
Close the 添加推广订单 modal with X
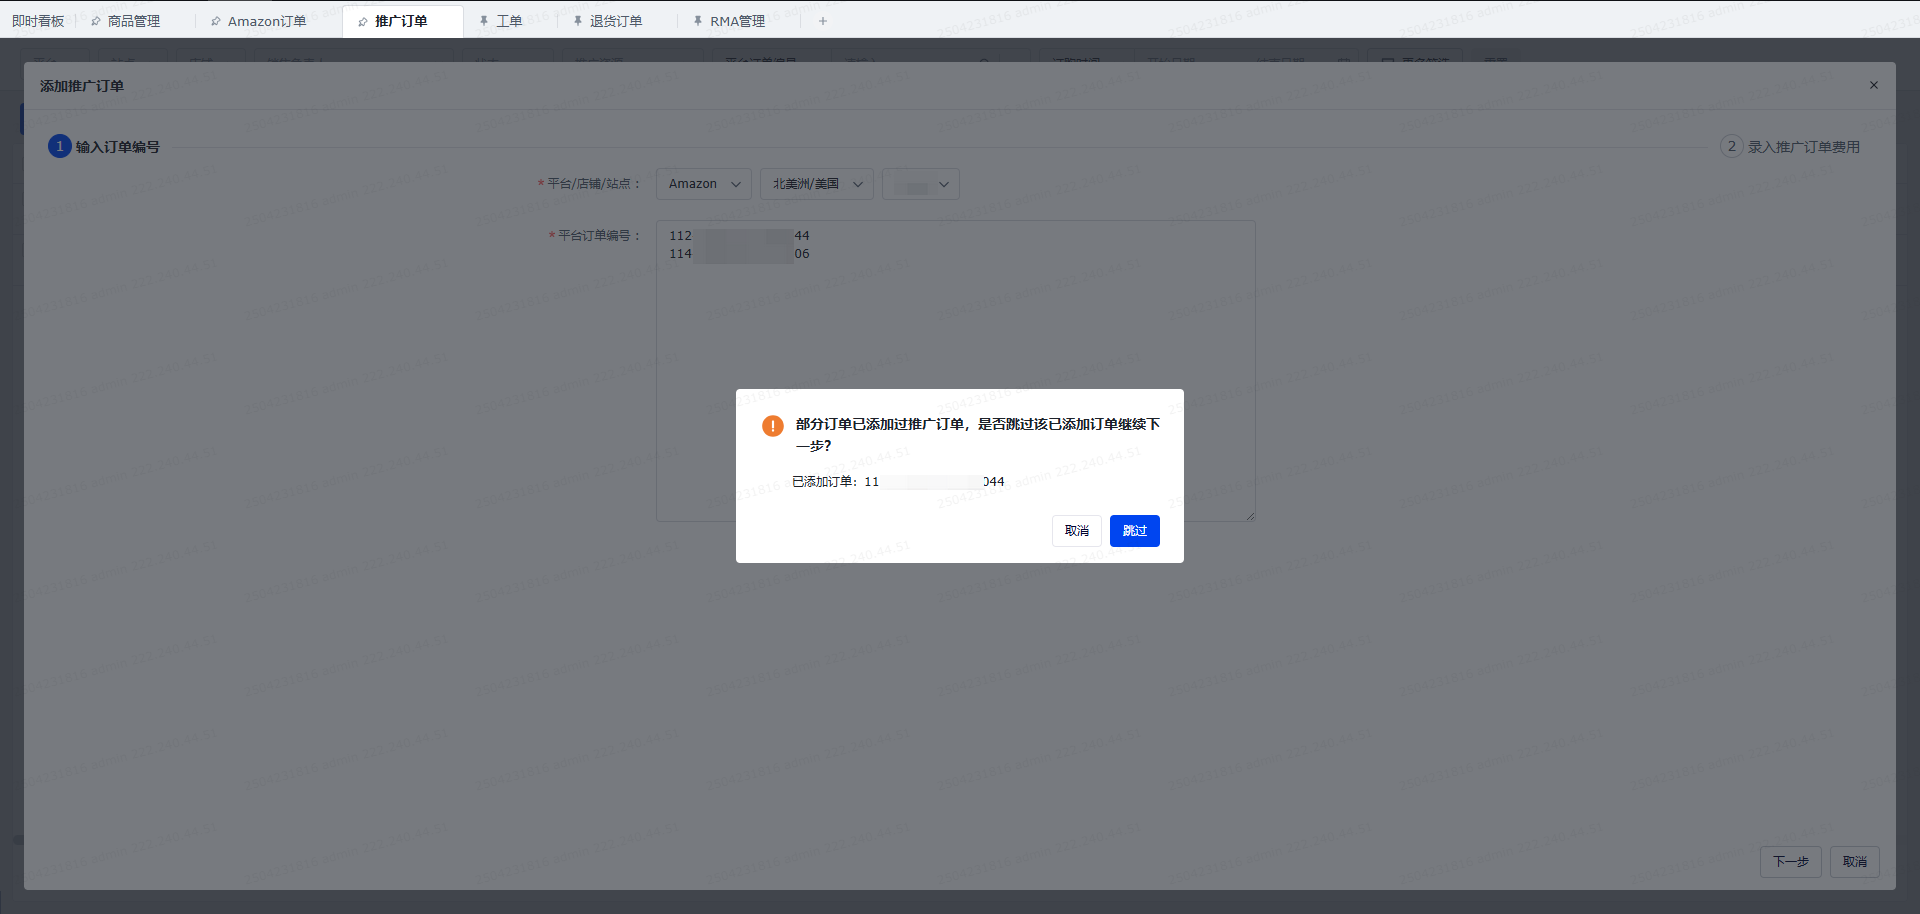[1874, 86]
